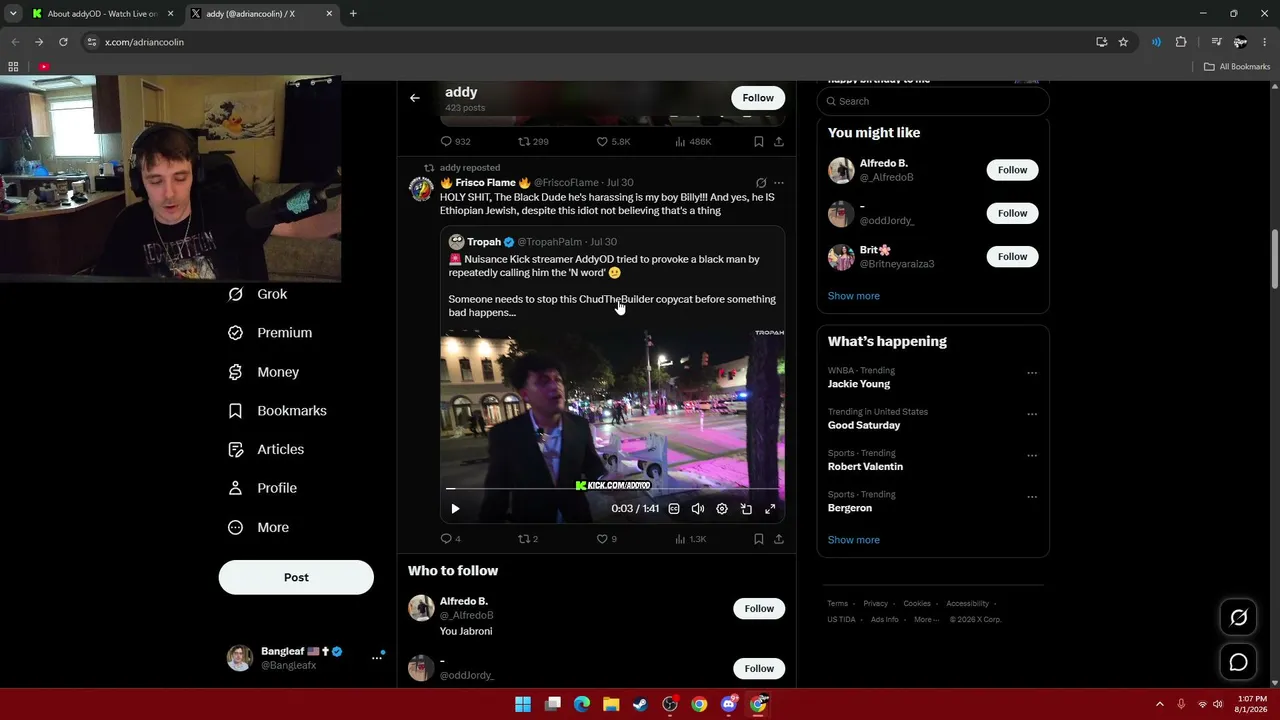Open the Chrome extensions puzzle icon
The width and height of the screenshot is (1280, 720).
tap(1181, 42)
